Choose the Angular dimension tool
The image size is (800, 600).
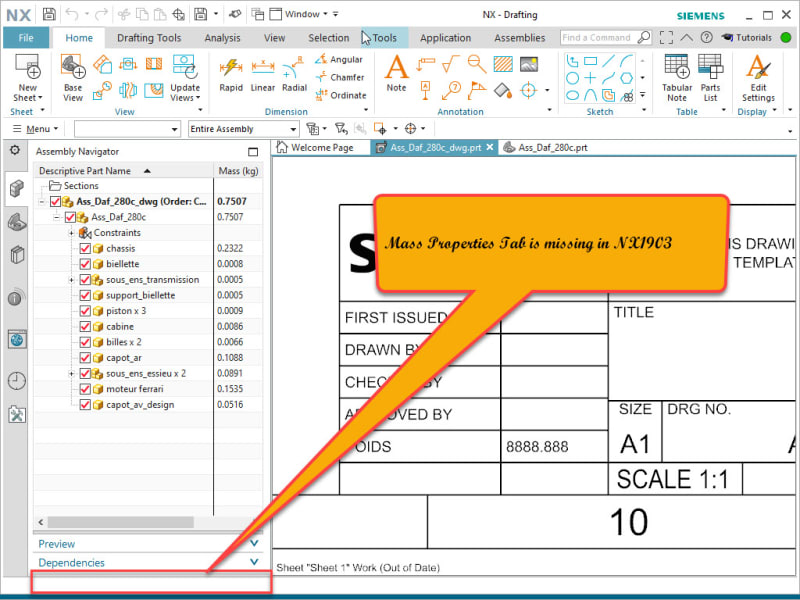339,60
